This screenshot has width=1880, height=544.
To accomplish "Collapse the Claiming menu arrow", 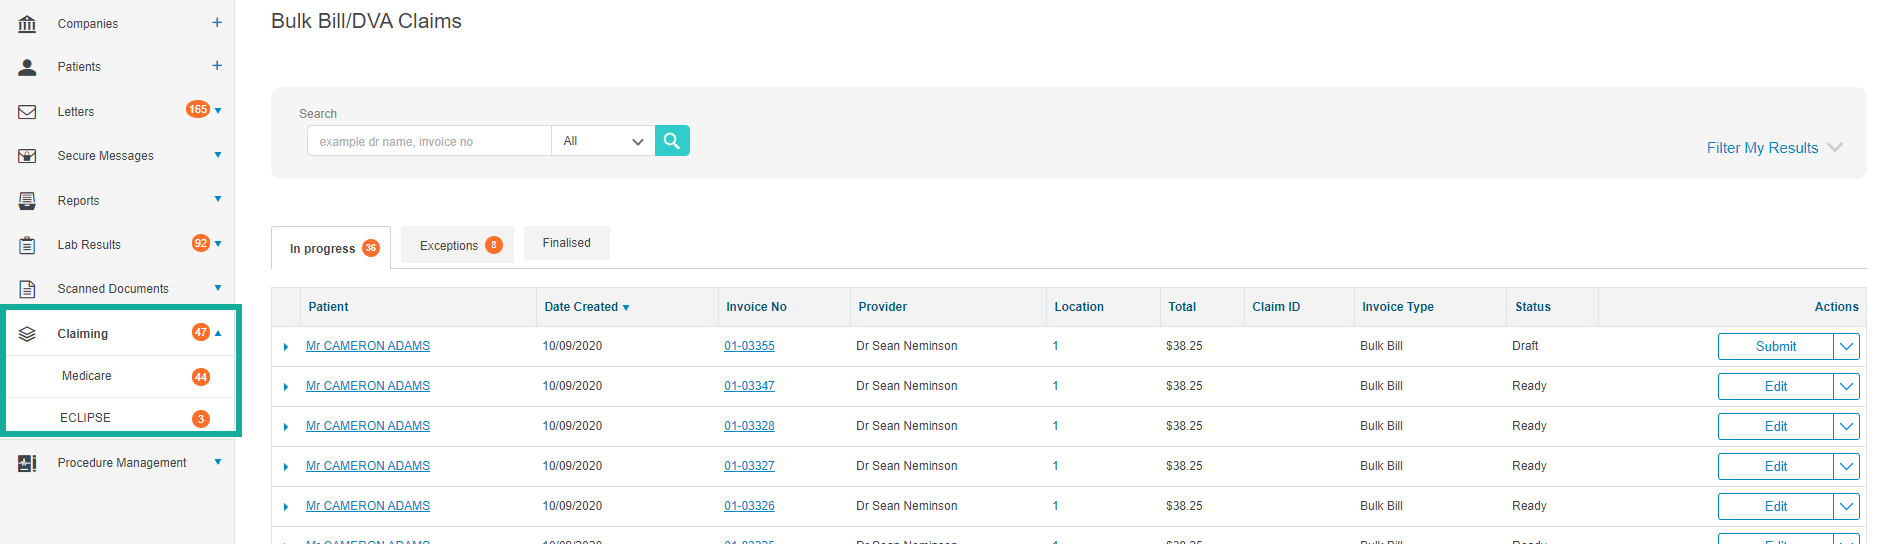I will pos(218,333).
